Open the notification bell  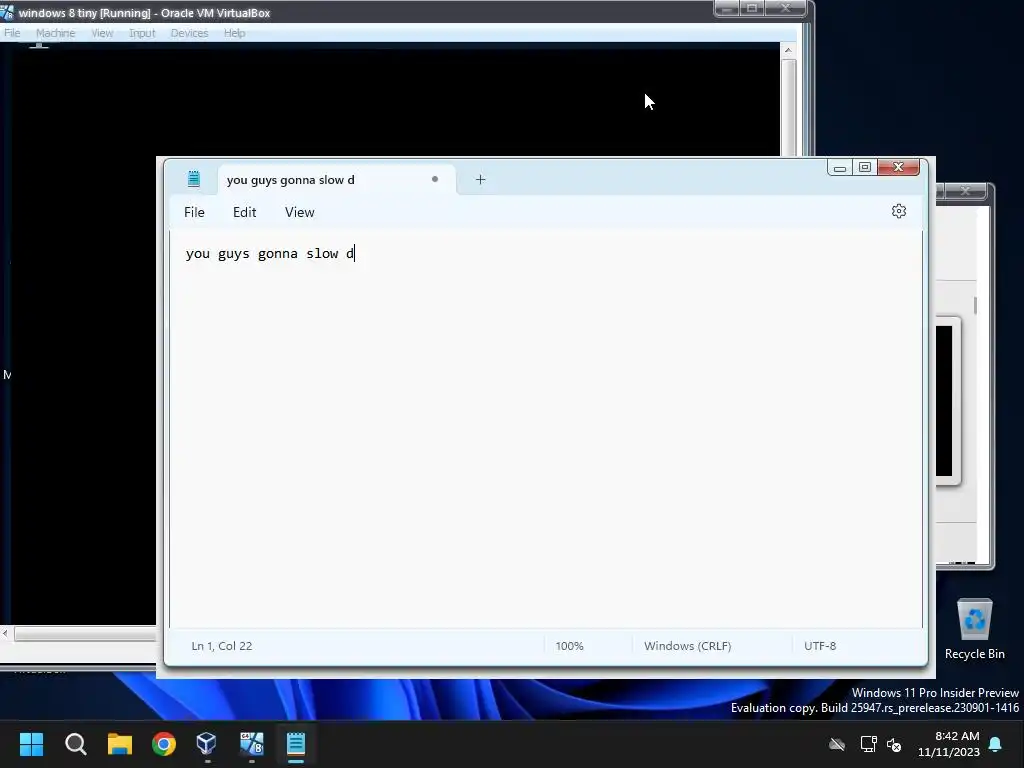point(995,744)
